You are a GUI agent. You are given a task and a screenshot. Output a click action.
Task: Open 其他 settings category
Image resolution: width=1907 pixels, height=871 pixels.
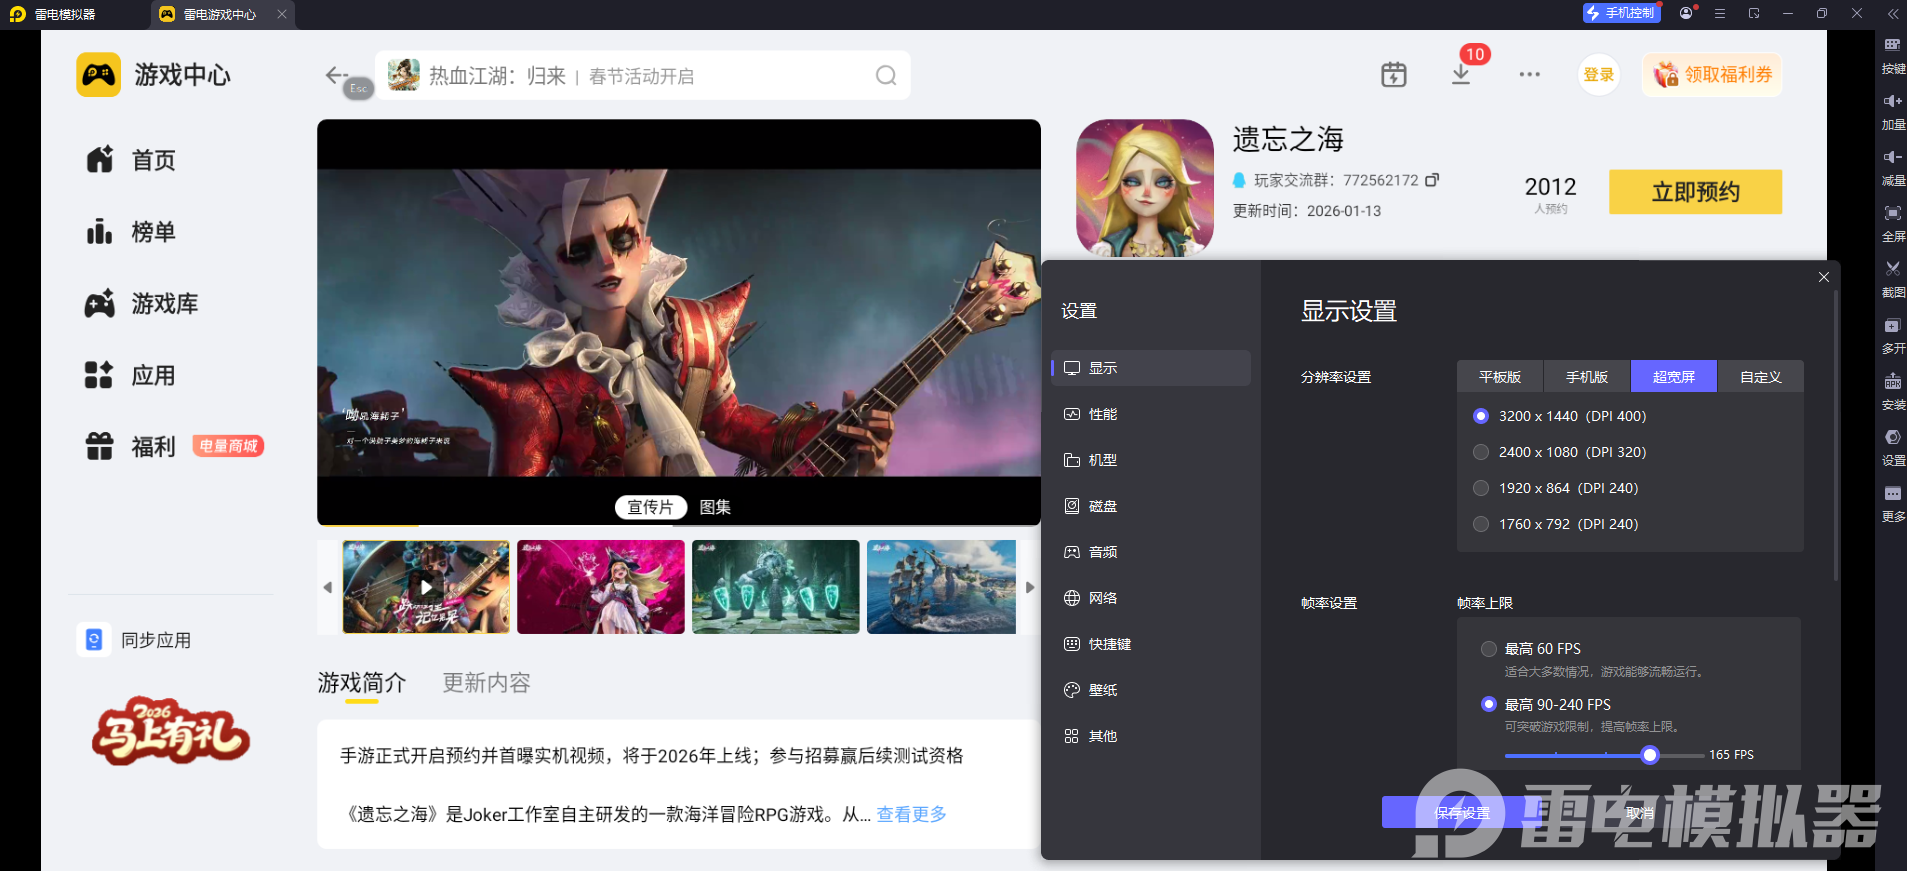pos(1151,736)
